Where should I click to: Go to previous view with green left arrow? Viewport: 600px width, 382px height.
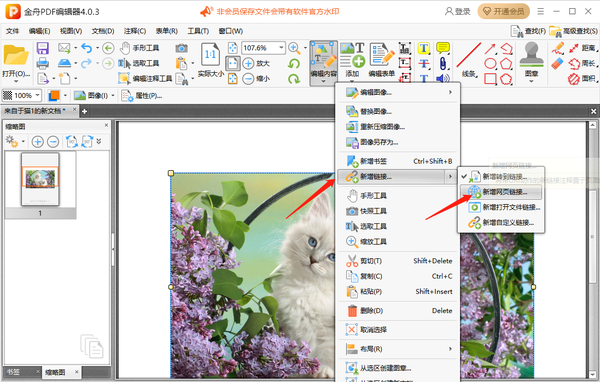point(108,48)
